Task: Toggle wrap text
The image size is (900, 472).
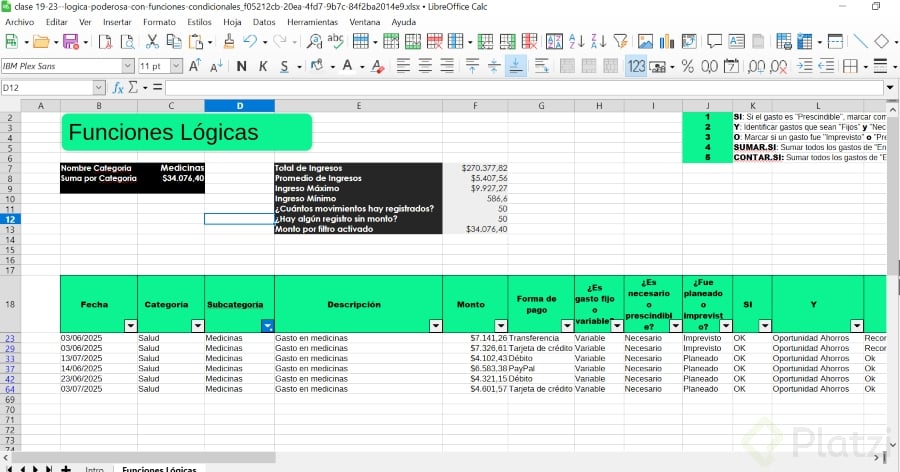Action: pyautogui.click(x=541, y=66)
